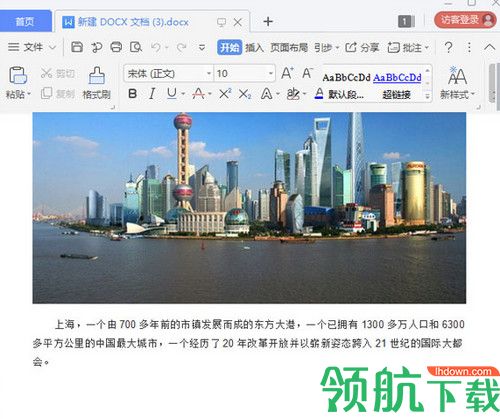Select the Shanghai skyline image
This screenshot has height=419, width=500.
pos(249,208)
